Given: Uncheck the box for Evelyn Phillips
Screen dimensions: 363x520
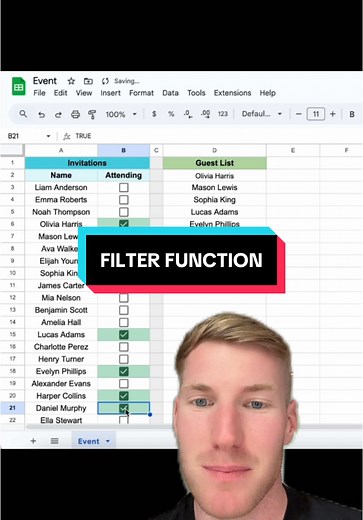Looking at the screenshot, I should [x=124, y=371].
